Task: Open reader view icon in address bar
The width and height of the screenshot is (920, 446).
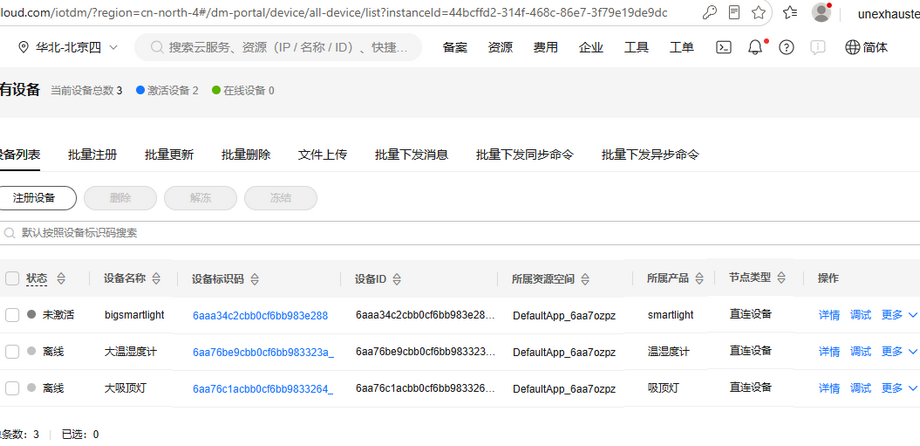Action: click(734, 12)
